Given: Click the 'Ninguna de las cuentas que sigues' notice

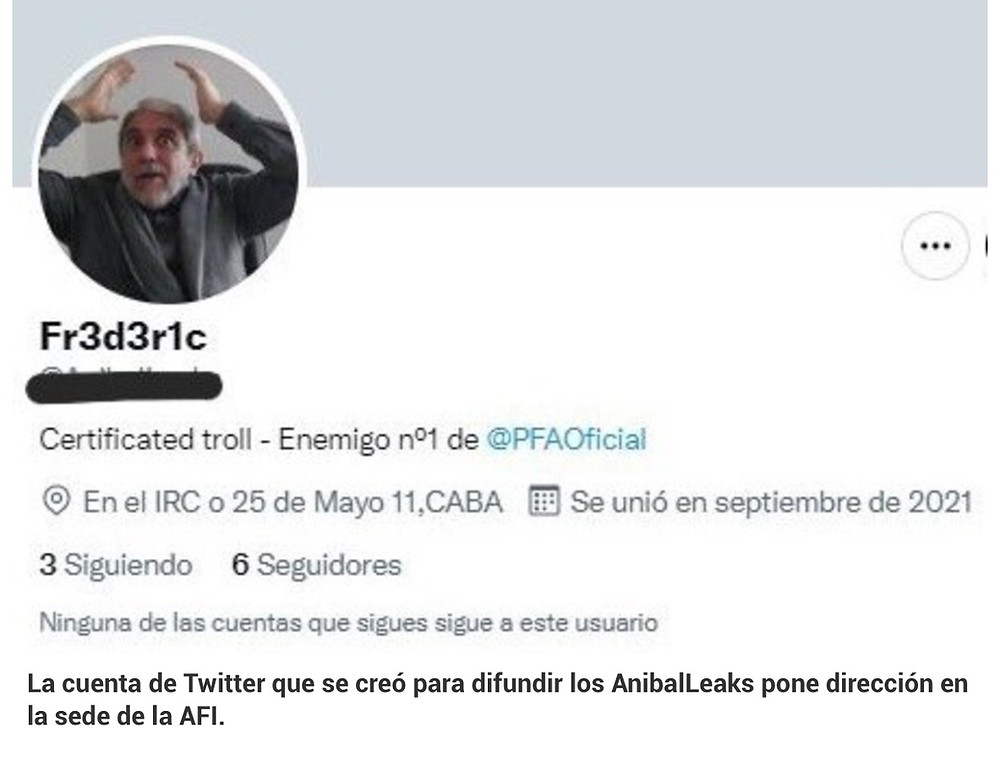Looking at the screenshot, I should coord(348,623).
